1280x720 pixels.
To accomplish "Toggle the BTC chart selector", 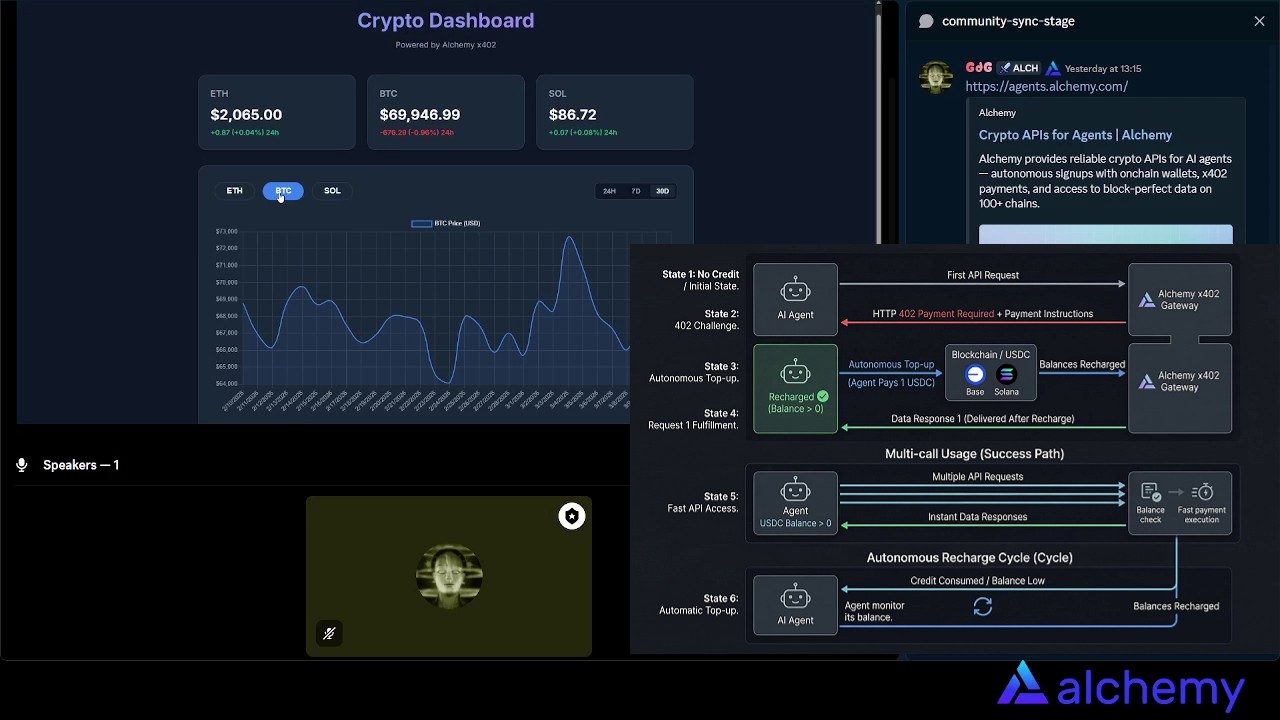I will (283, 190).
